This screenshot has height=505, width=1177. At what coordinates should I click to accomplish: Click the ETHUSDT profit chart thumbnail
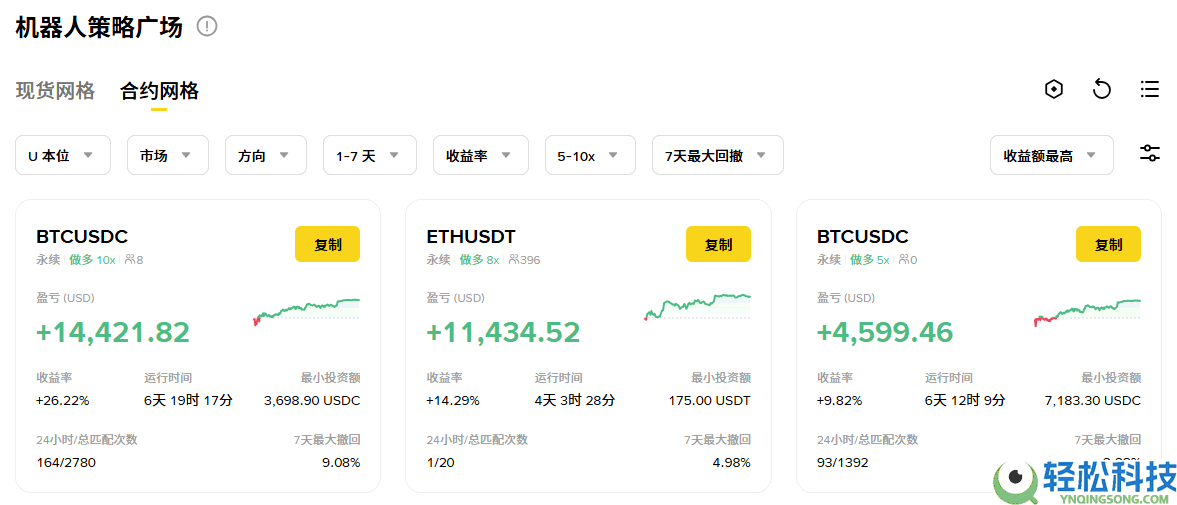pyautogui.click(x=697, y=304)
